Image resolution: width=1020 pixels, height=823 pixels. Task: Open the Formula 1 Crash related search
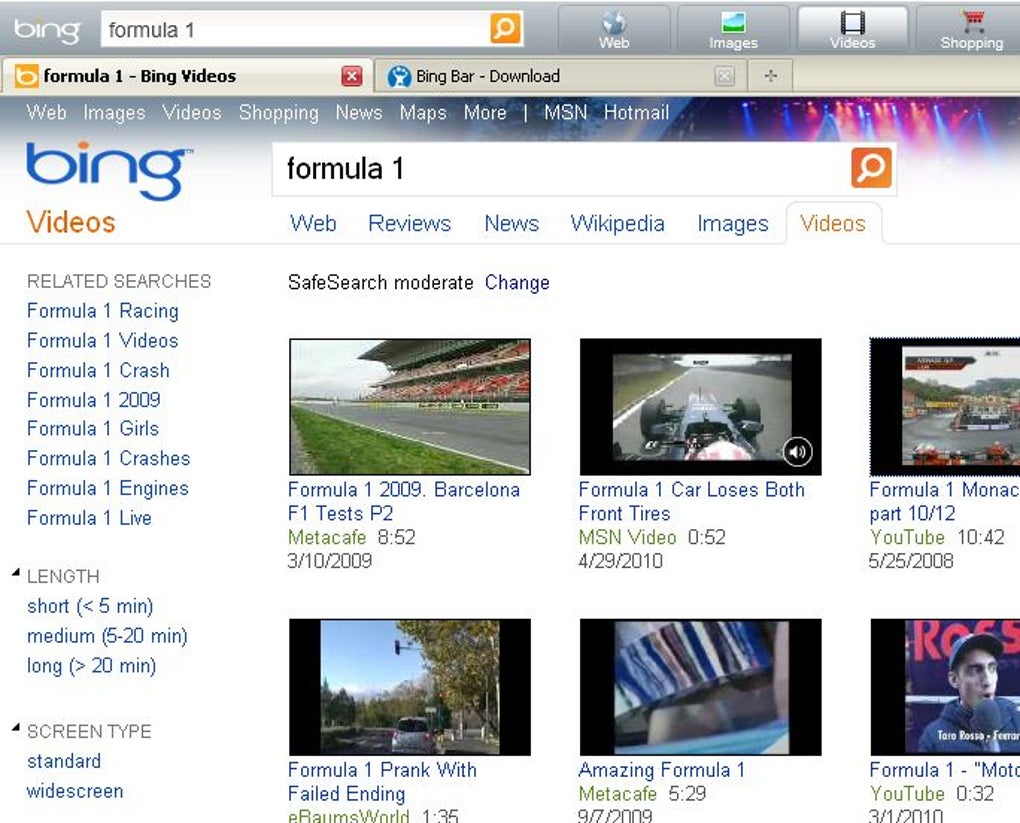pos(98,370)
